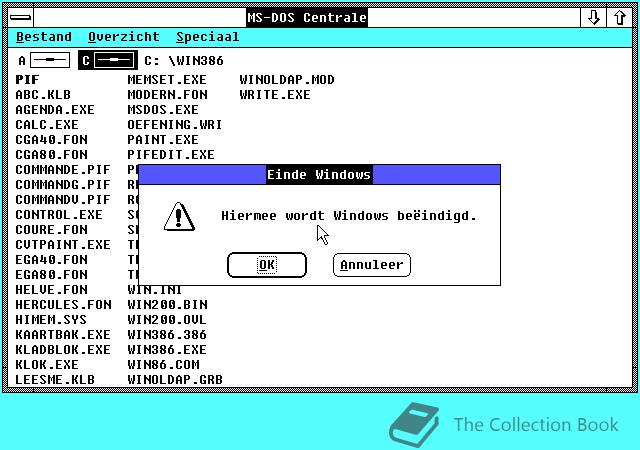Select WIN200.BIN file
This screenshot has width=640, height=450.
[x=167, y=305]
